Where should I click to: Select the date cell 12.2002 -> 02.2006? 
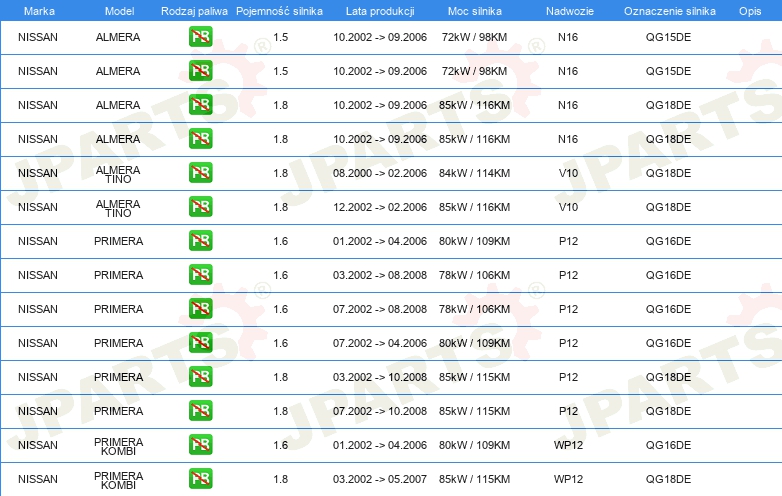tap(380, 207)
